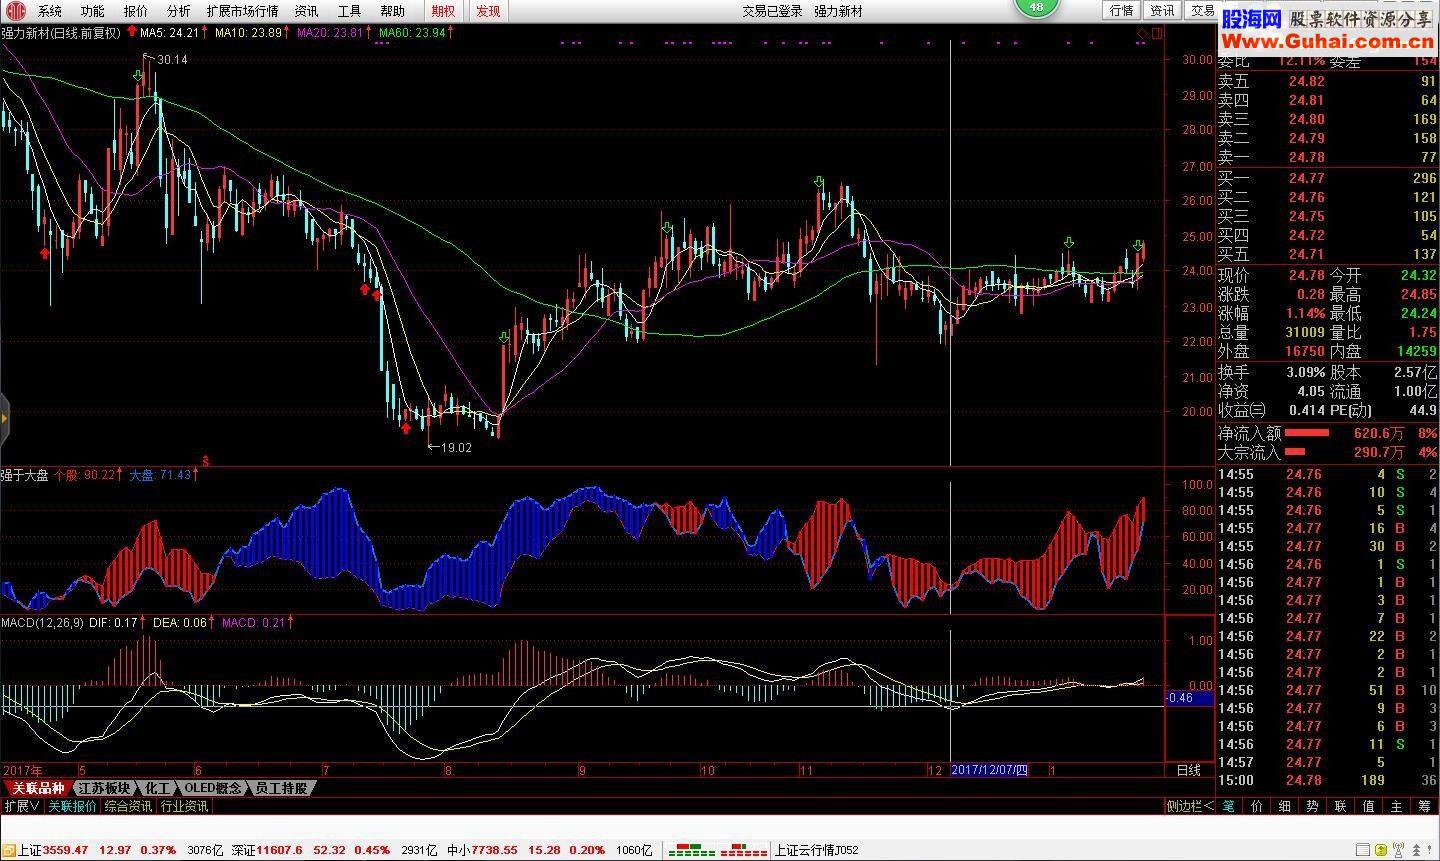Click the small red $ marker below chart
Screen dimensions: 1440x861
205,461
